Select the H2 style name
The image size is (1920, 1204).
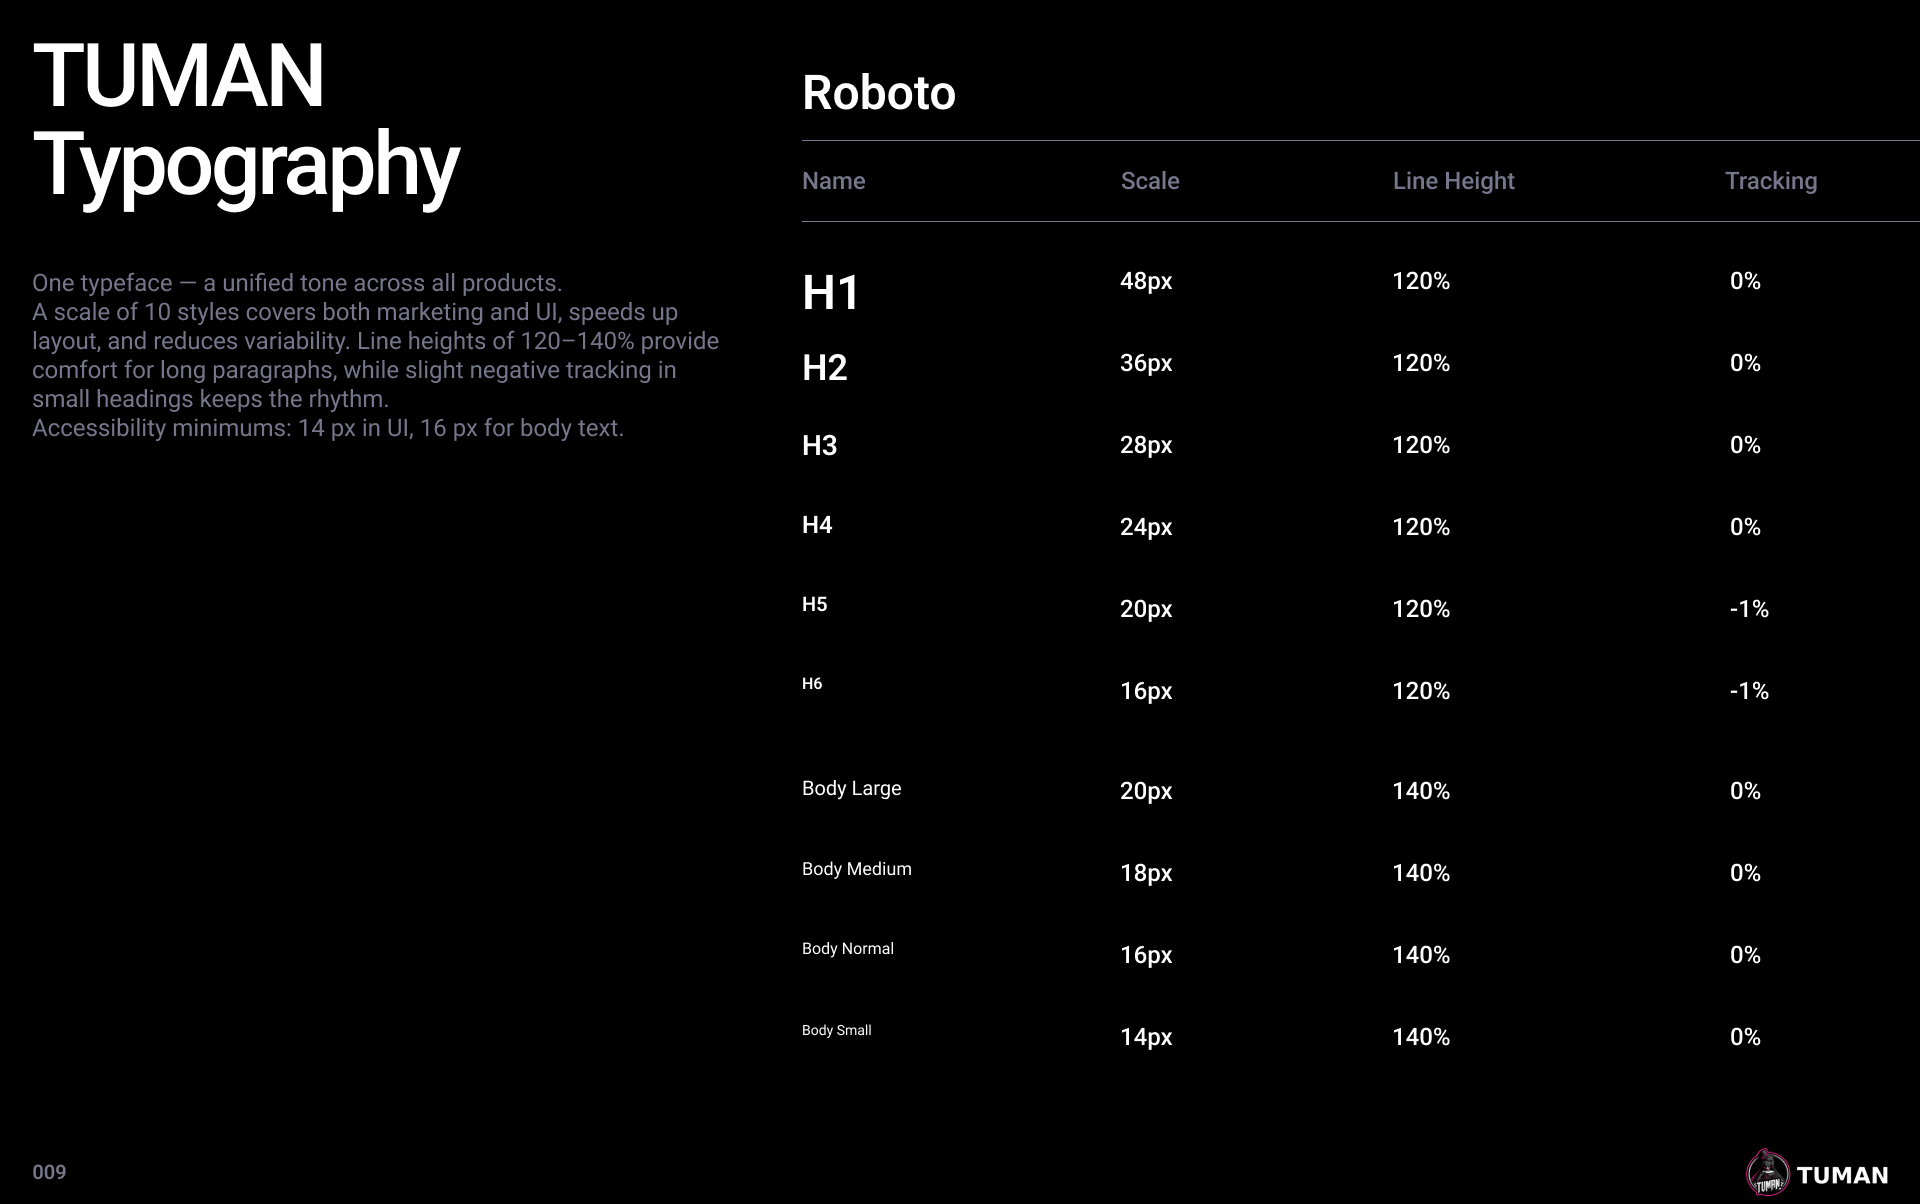coord(824,368)
